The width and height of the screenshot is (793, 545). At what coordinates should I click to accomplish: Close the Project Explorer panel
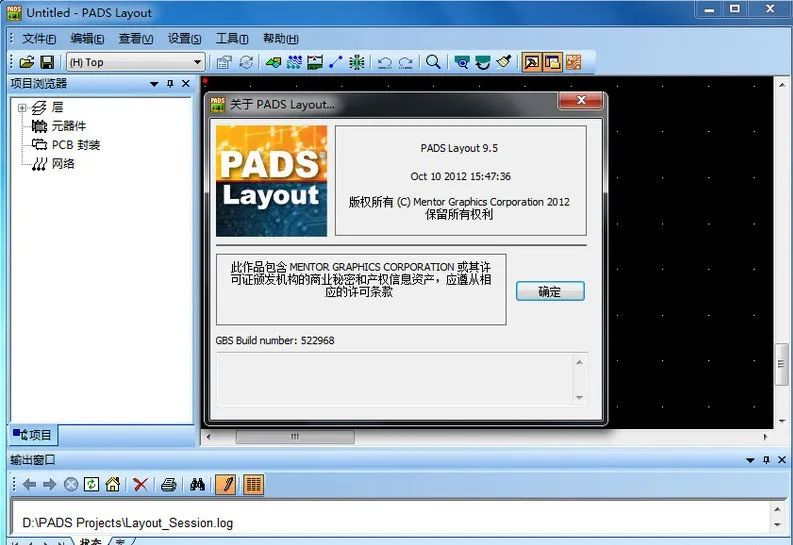pyautogui.click(x=186, y=84)
